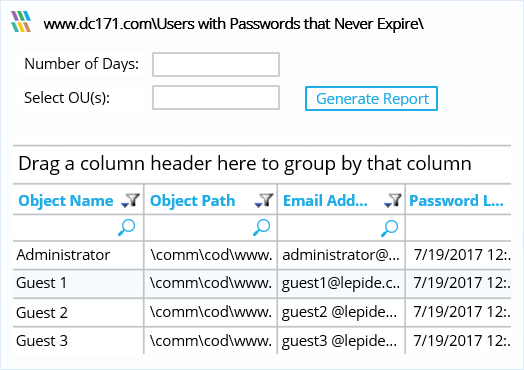Select the Guest 1 name cell
Image resolution: width=524 pixels, height=370 pixels.
[x=78, y=284]
